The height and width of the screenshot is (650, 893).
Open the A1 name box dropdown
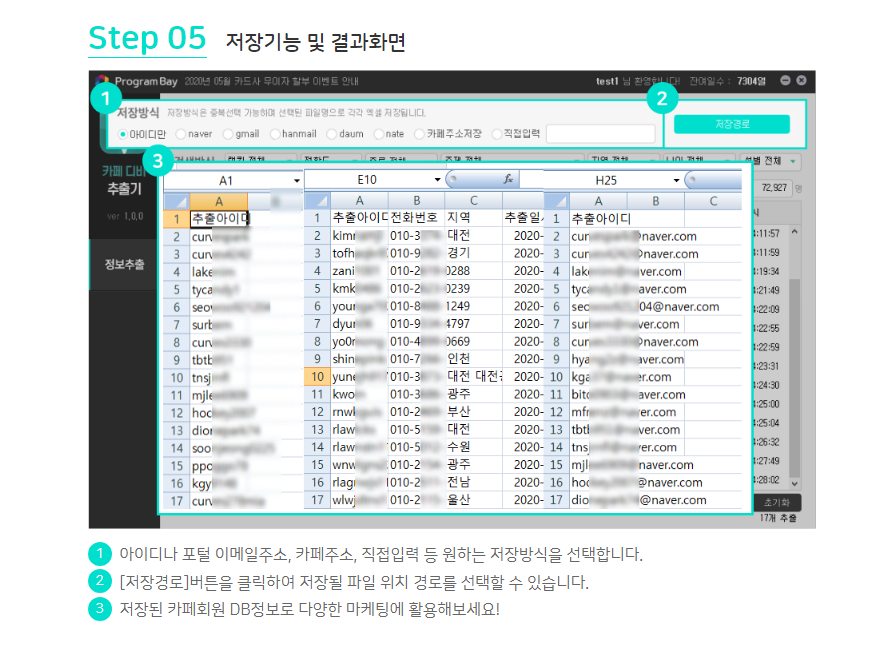[297, 181]
